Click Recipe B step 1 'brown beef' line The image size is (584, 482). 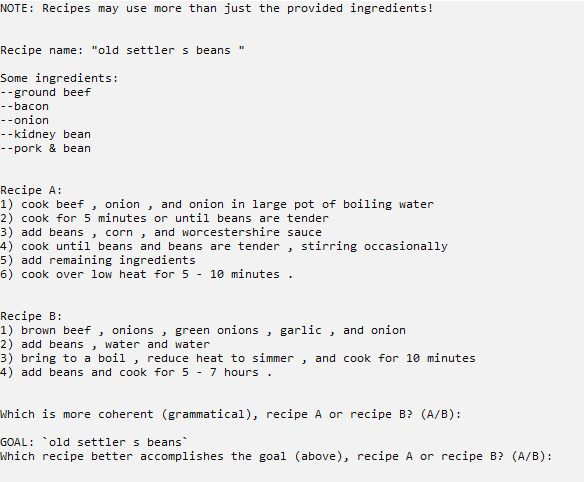click(x=203, y=330)
